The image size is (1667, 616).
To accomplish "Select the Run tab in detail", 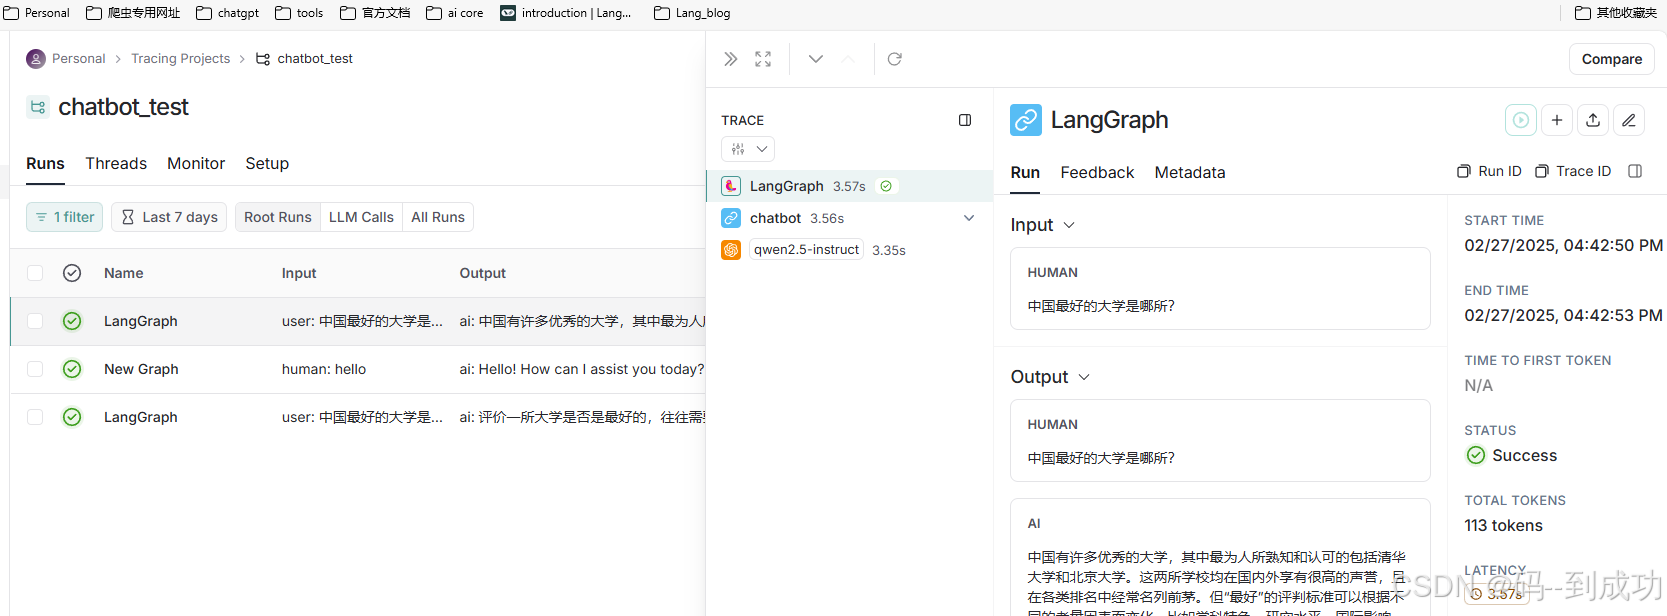I will point(1025,172).
